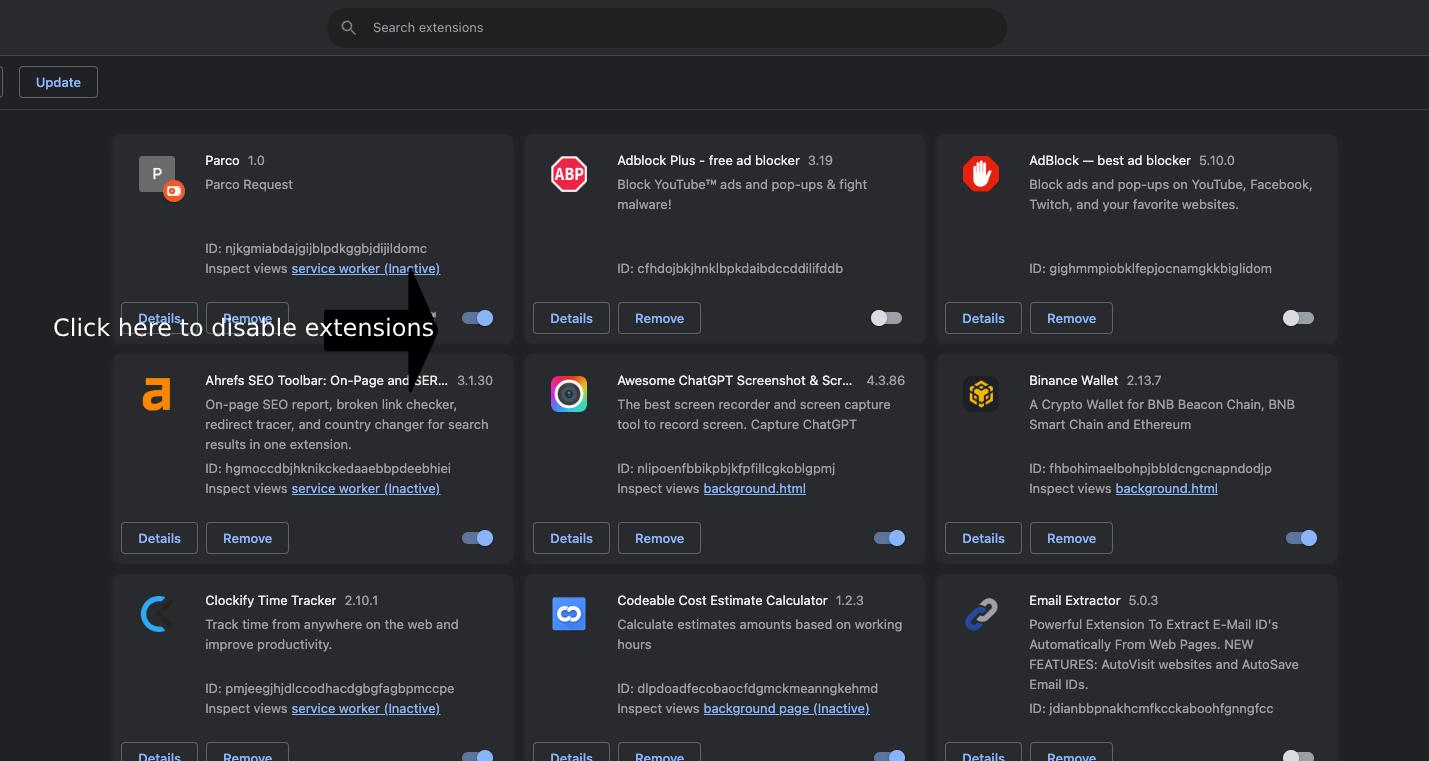The image size is (1429, 761).
Task: Inspect the Binance Wallet background.html view
Action: (1166, 488)
